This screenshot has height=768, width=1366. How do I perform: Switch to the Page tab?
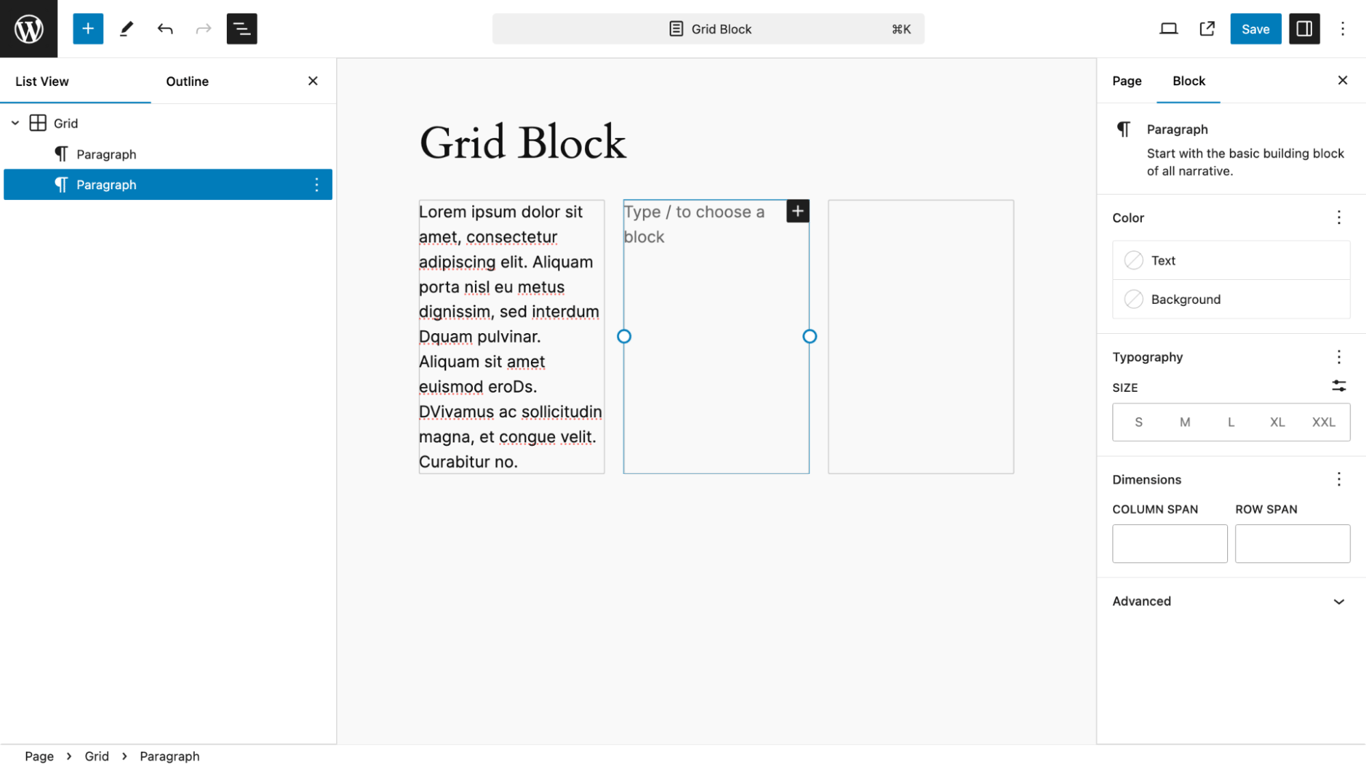1126,81
